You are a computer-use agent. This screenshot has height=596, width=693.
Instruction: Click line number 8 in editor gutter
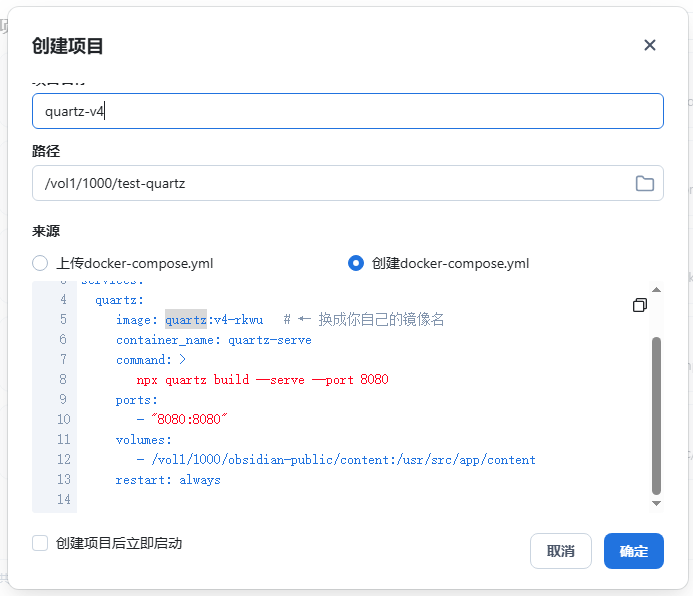tap(63, 380)
